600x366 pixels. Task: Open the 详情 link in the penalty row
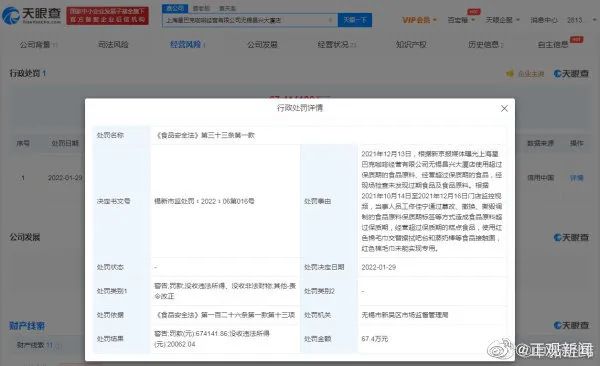tap(577, 178)
